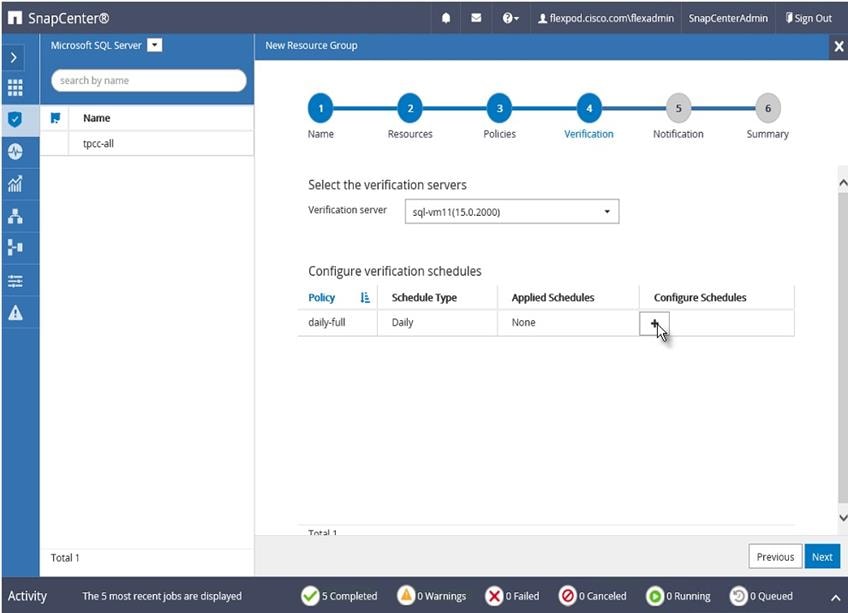
Task: Click the Configure Schedules column header
Action: click(x=700, y=298)
